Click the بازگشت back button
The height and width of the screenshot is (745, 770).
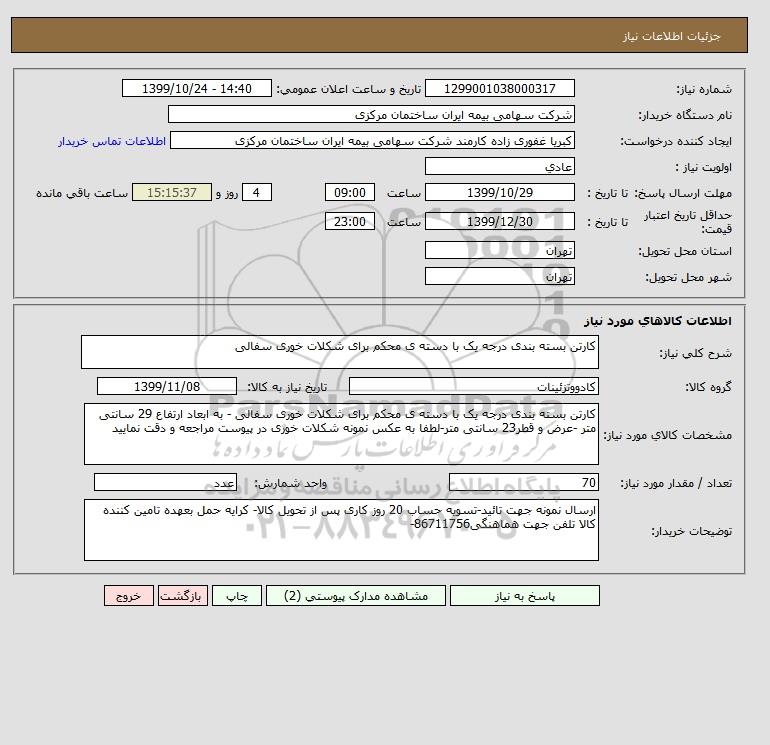(x=183, y=596)
